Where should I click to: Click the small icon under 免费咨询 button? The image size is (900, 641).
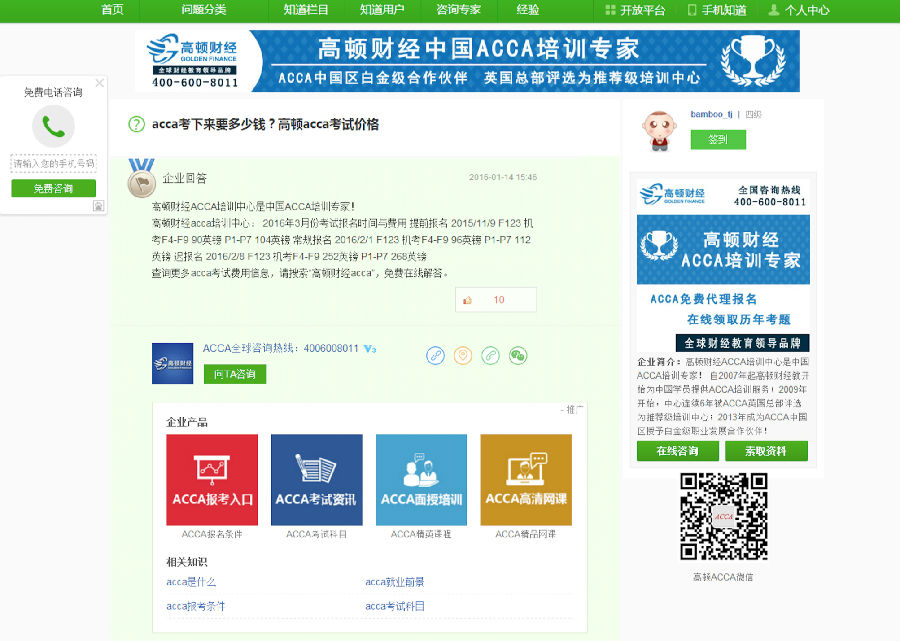pos(99,206)
